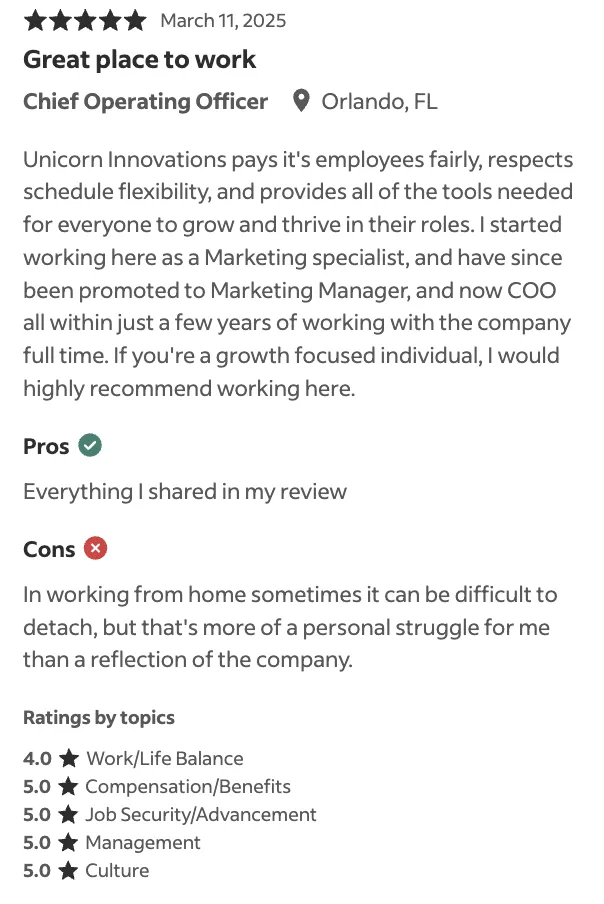Click the Culture rating label
The height and width of the screenshot is (904, 604).
pyautogui.click(x=117, y=871)
